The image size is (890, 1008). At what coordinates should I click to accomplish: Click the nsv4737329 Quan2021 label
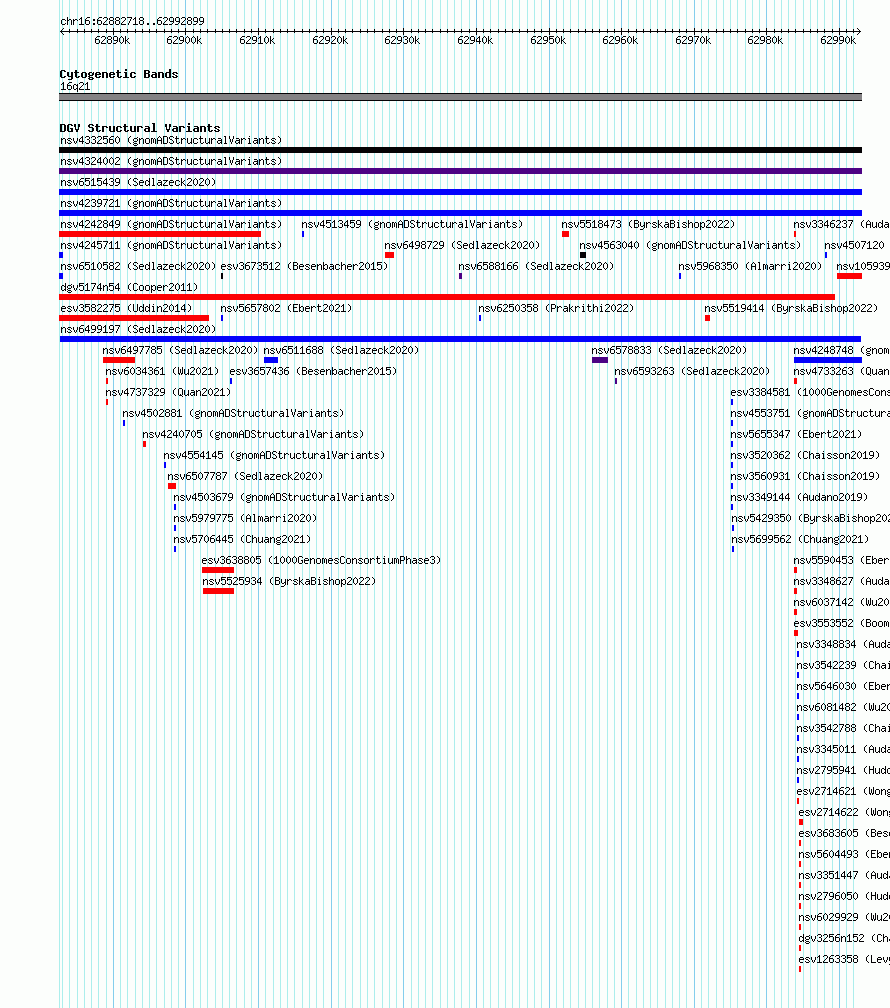click(168, 392)
